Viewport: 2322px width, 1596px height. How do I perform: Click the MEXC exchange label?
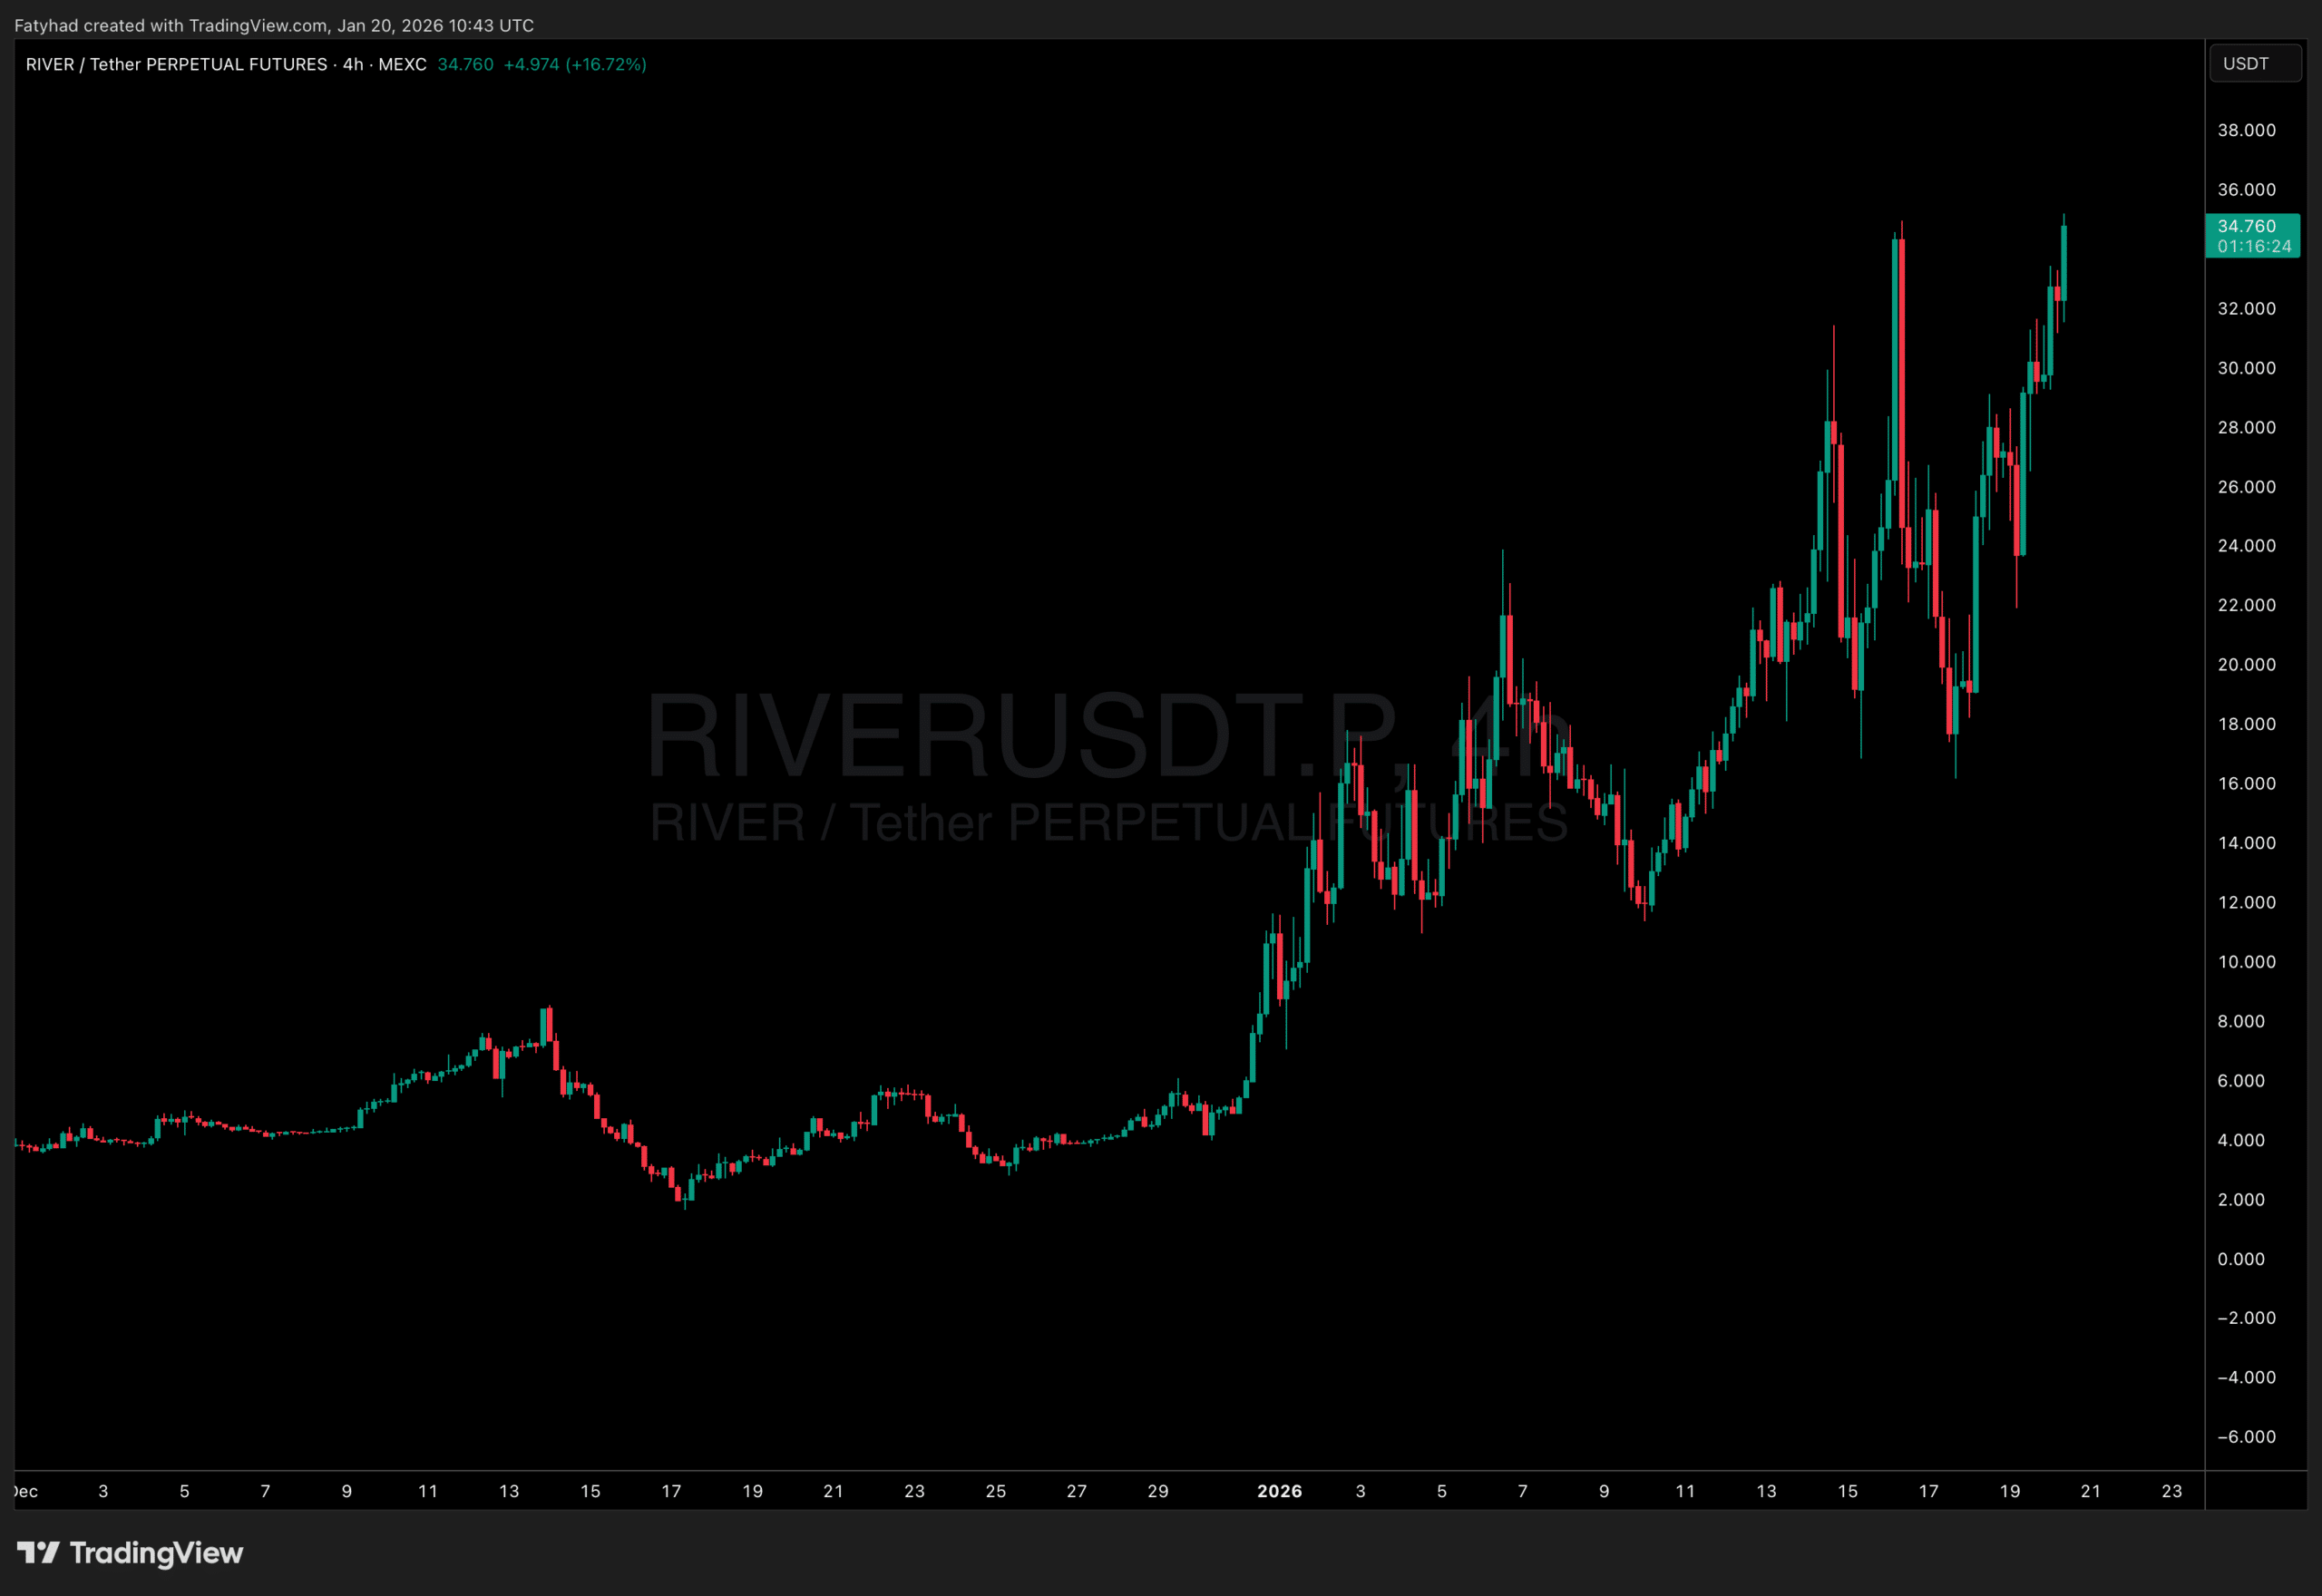click(403, 64)
